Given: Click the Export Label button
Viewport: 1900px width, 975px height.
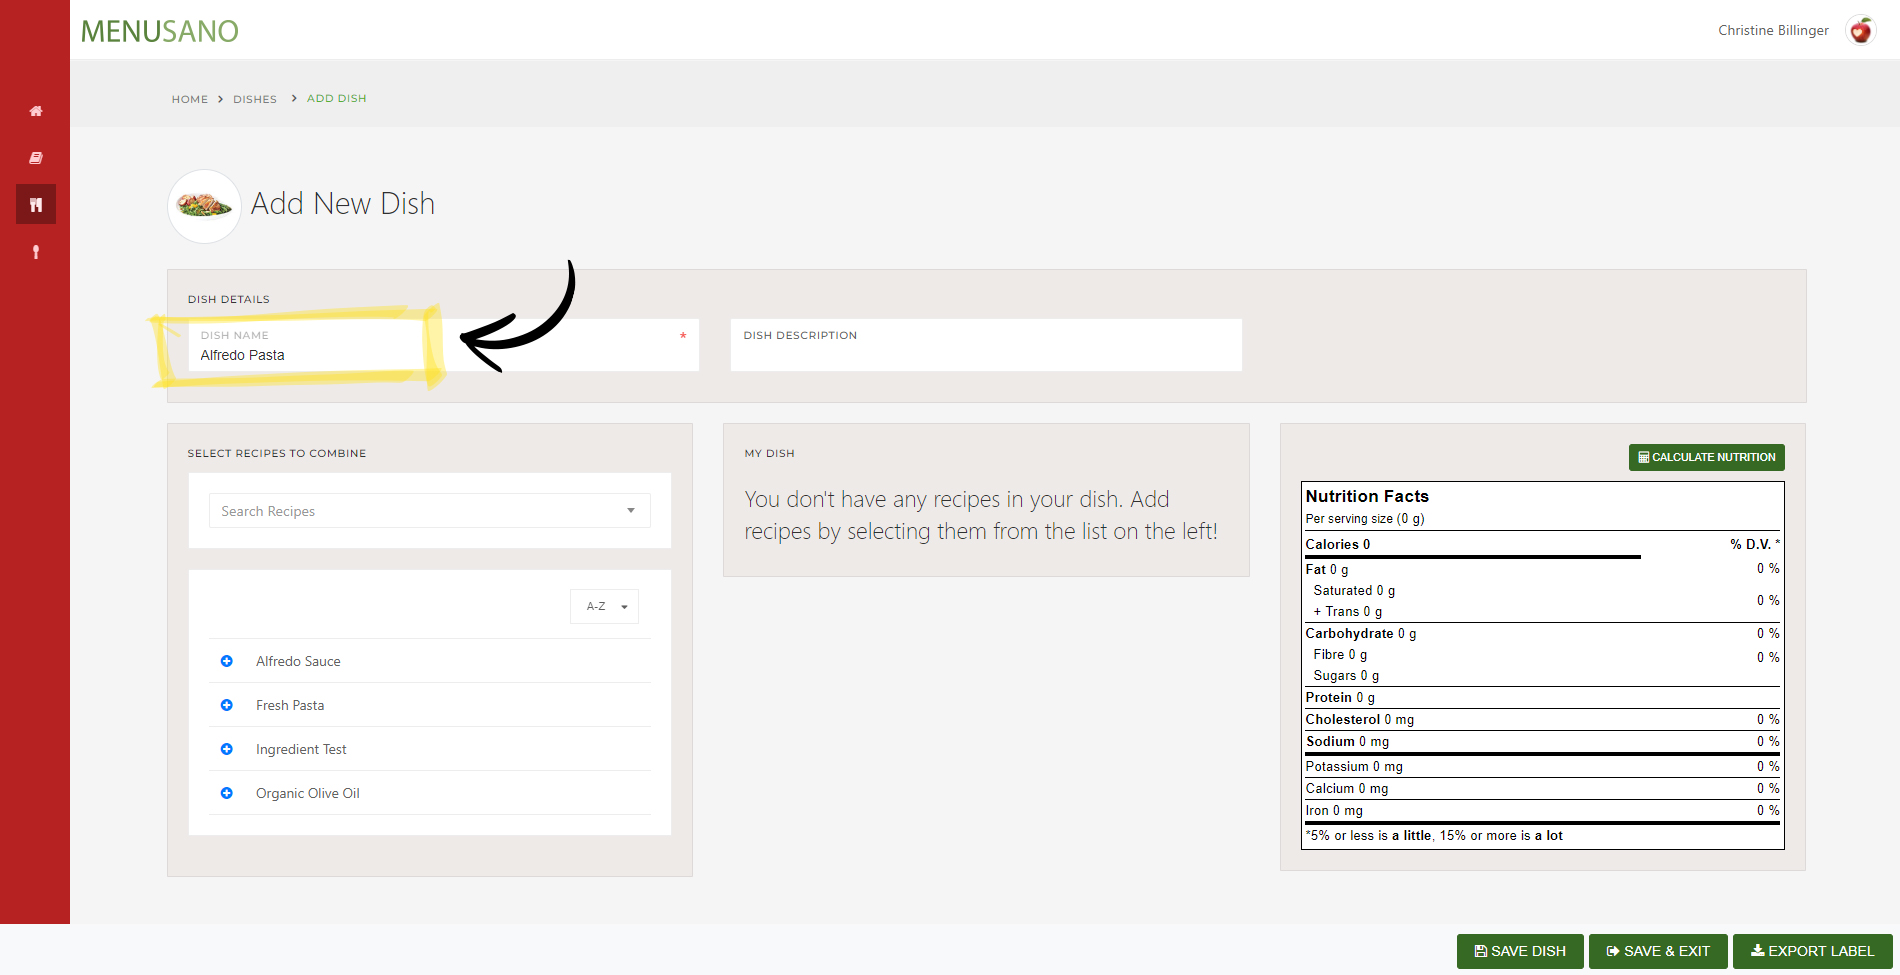Looking at the screenshot, I should [1812, 951].
